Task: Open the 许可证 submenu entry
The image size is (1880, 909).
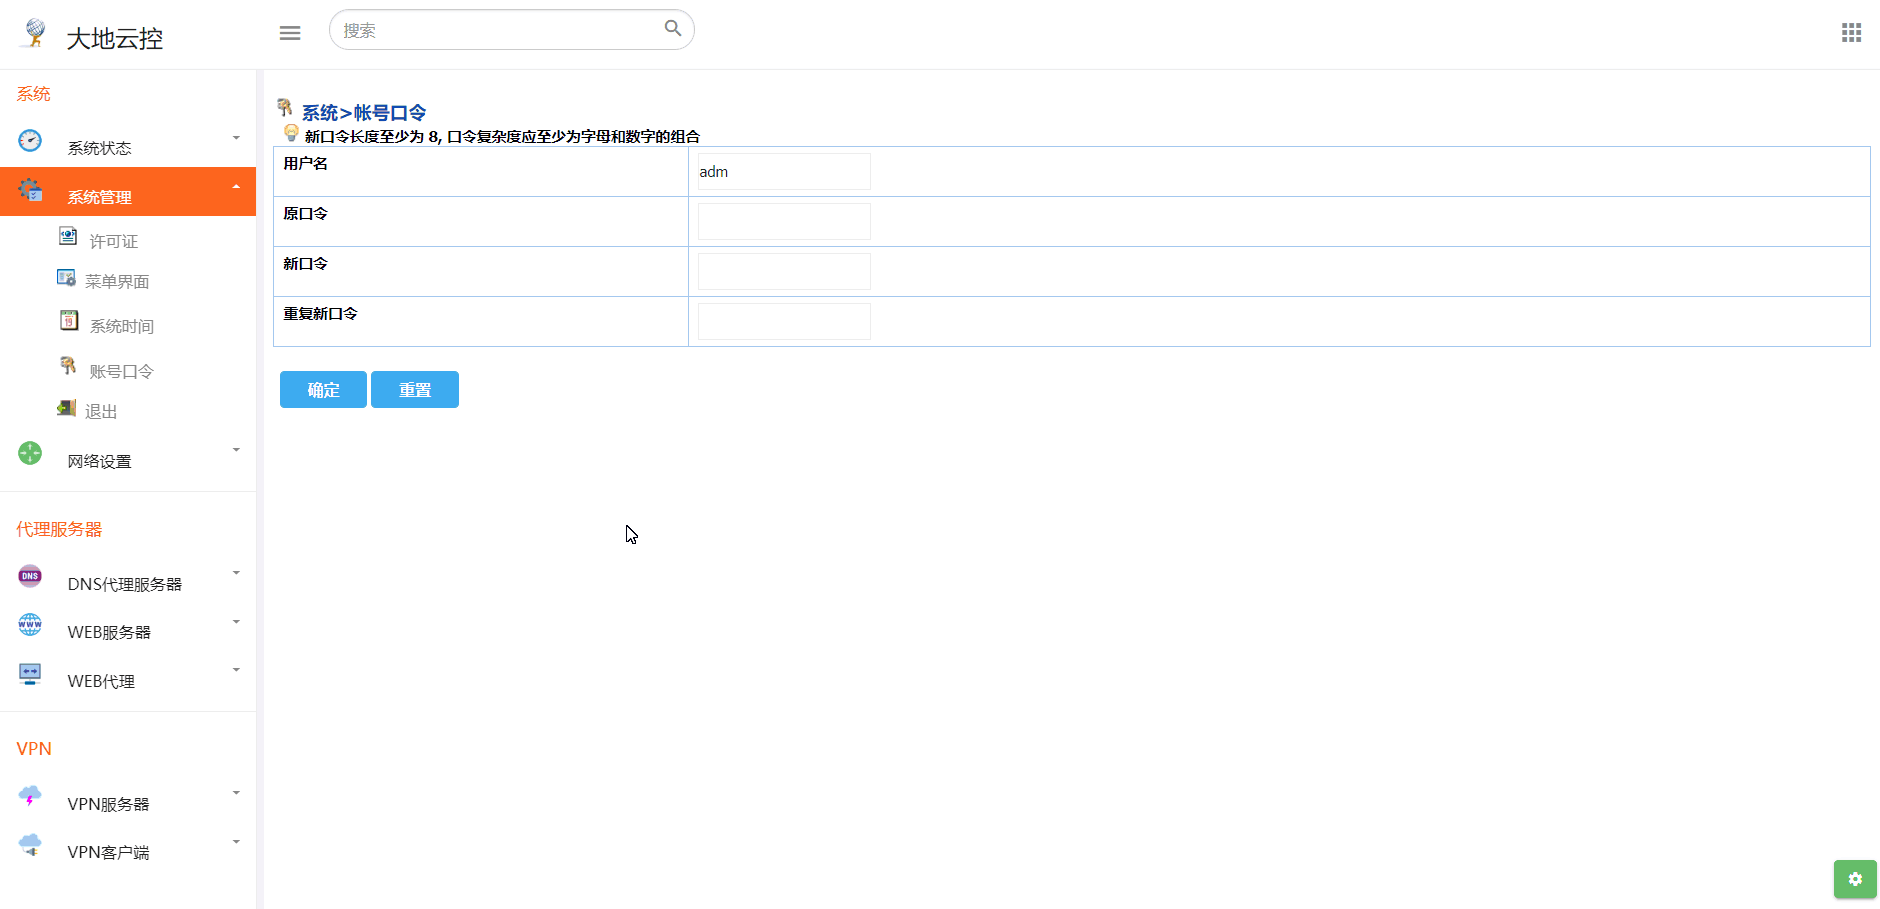Action: pos(114,241)
